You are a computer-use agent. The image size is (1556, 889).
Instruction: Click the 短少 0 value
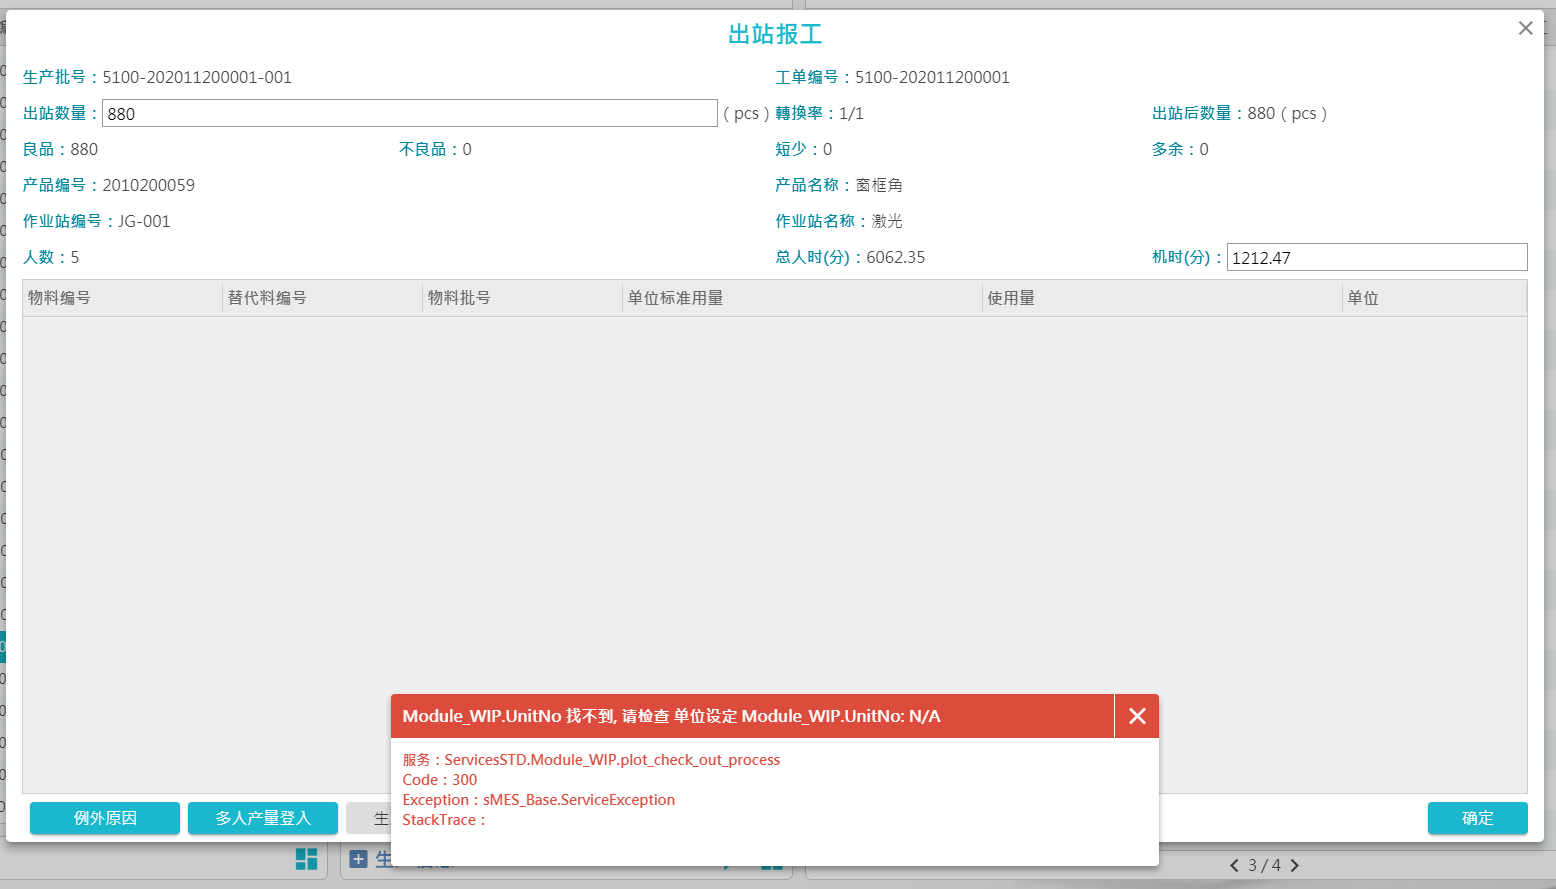[827, 149]
